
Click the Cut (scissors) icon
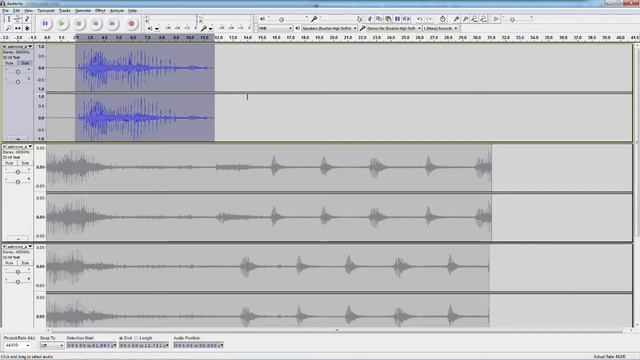(x=369, y=19)
